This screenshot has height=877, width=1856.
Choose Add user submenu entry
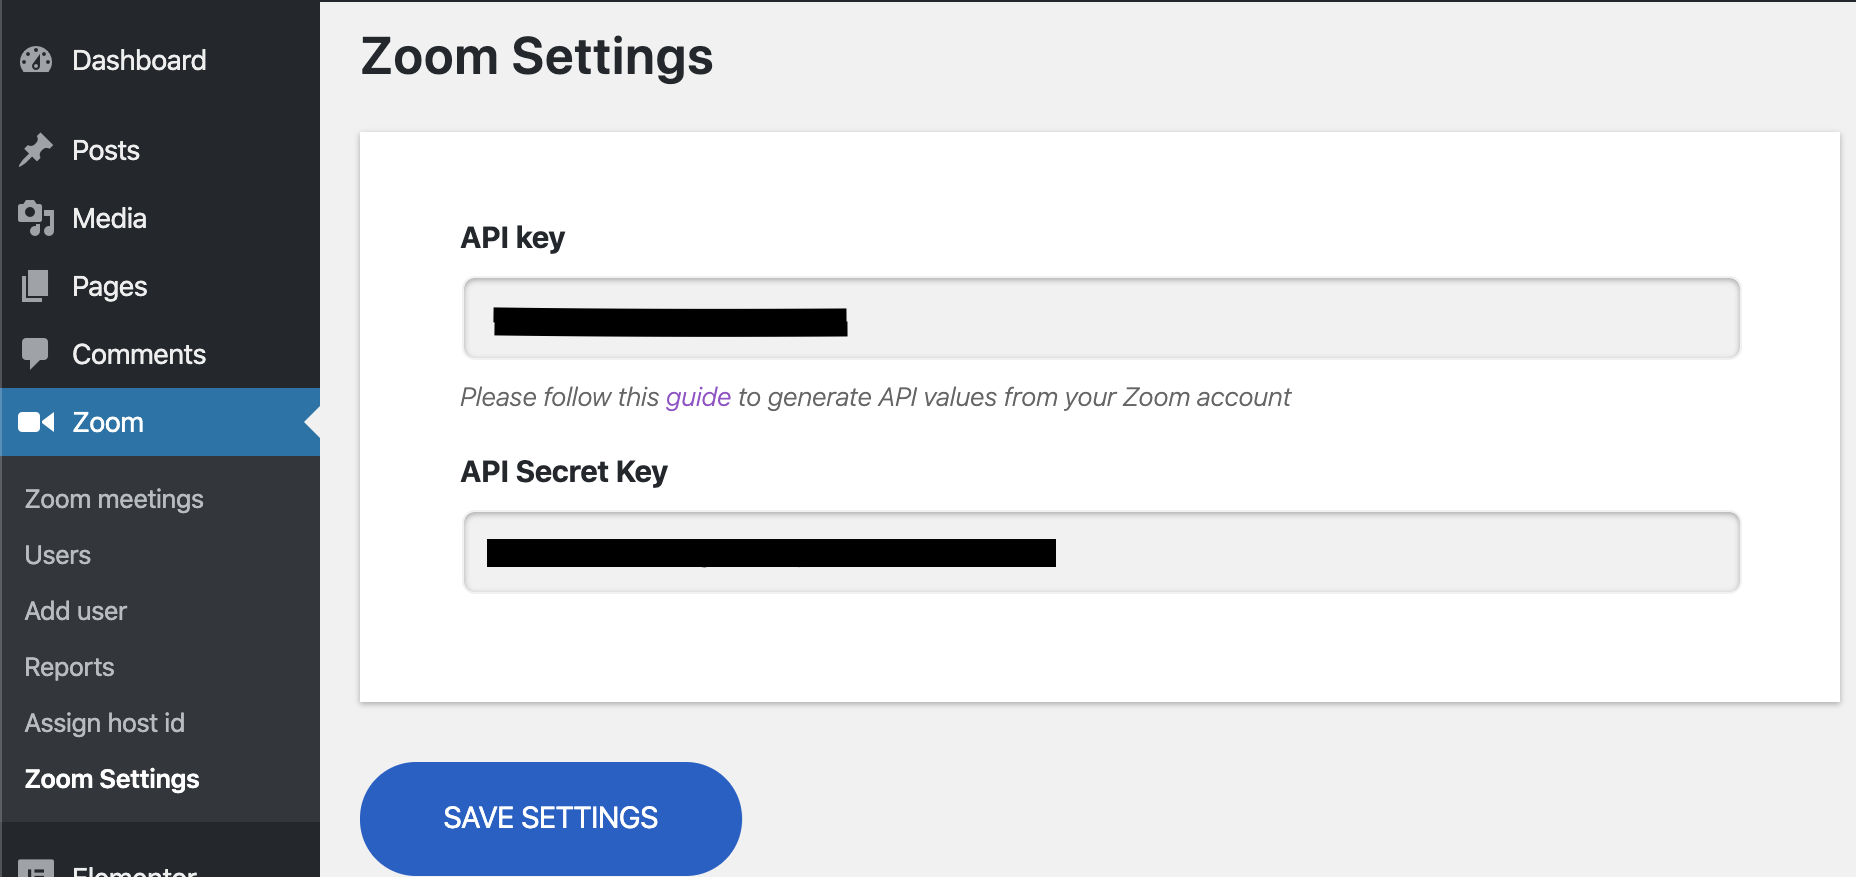(x=76, y=611)
